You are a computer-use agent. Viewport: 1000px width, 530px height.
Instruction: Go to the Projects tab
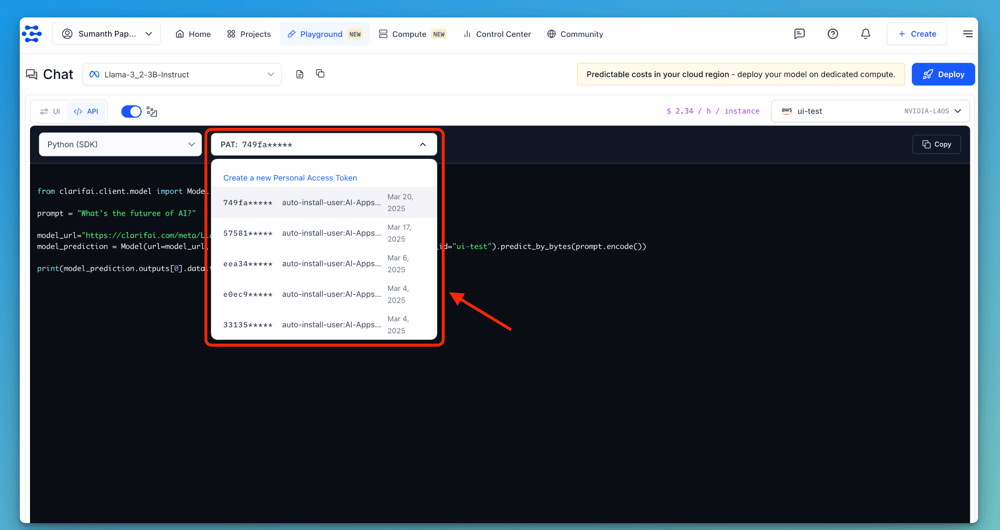tap(248, 34)
